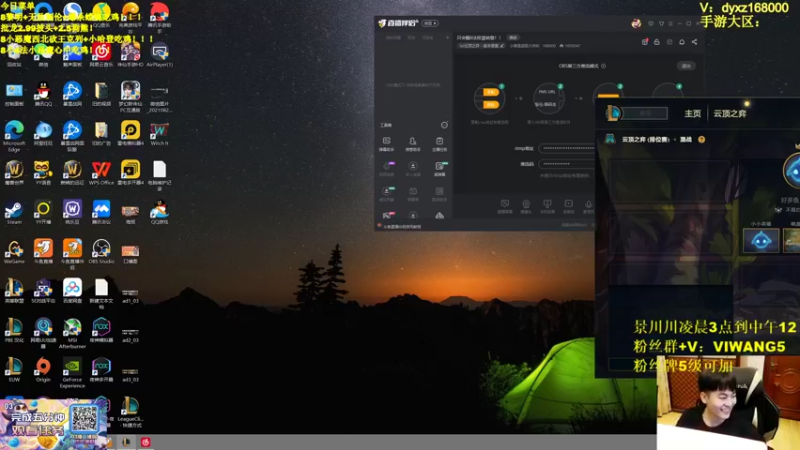The image size is (800, 450).
Task: Switch to the 主页 tab in League client
Action: (x=692, y=114)
